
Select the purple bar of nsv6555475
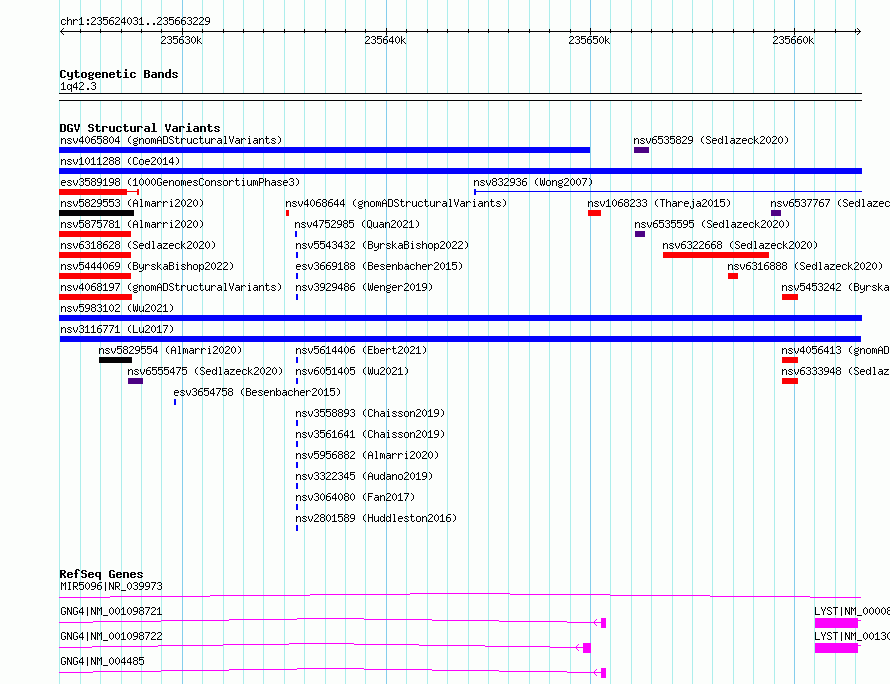[x=135, y=381]
